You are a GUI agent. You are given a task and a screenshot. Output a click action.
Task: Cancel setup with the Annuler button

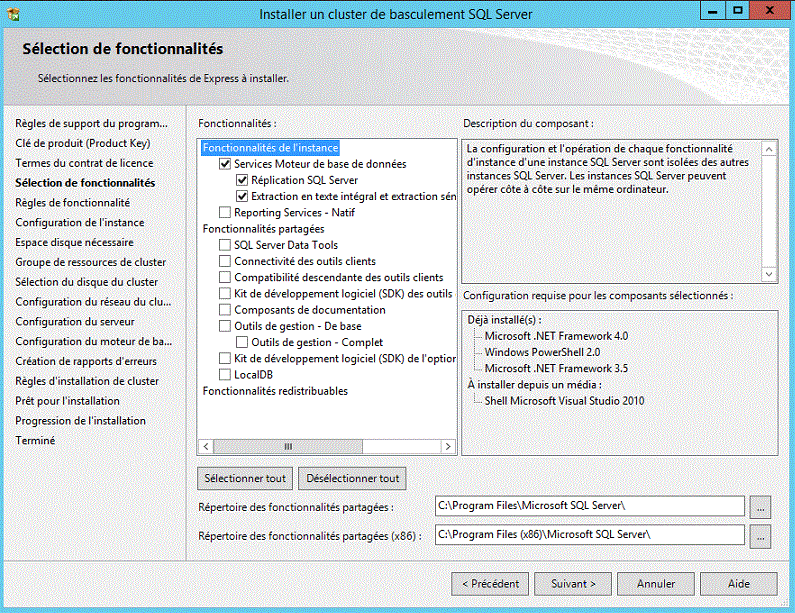pos(656,584)
